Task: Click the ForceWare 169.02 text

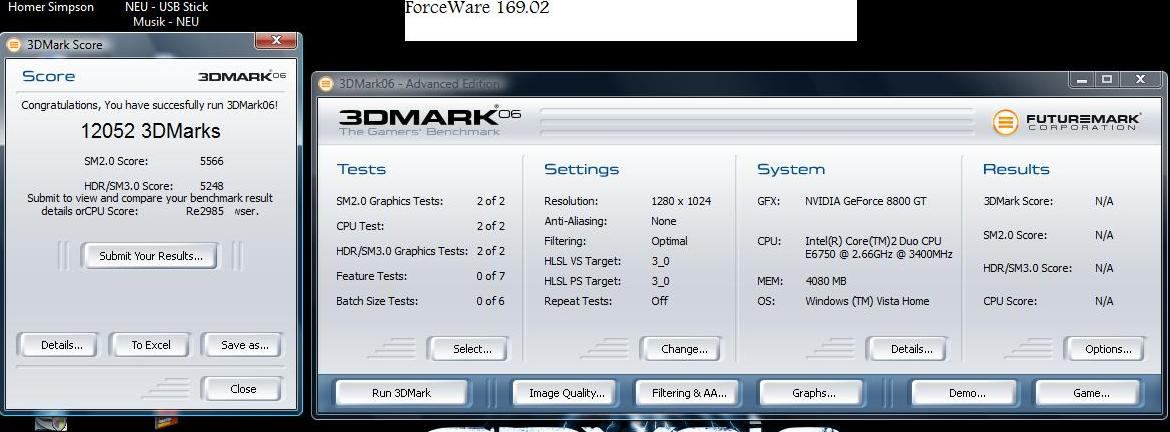Action: coord(477,8)
